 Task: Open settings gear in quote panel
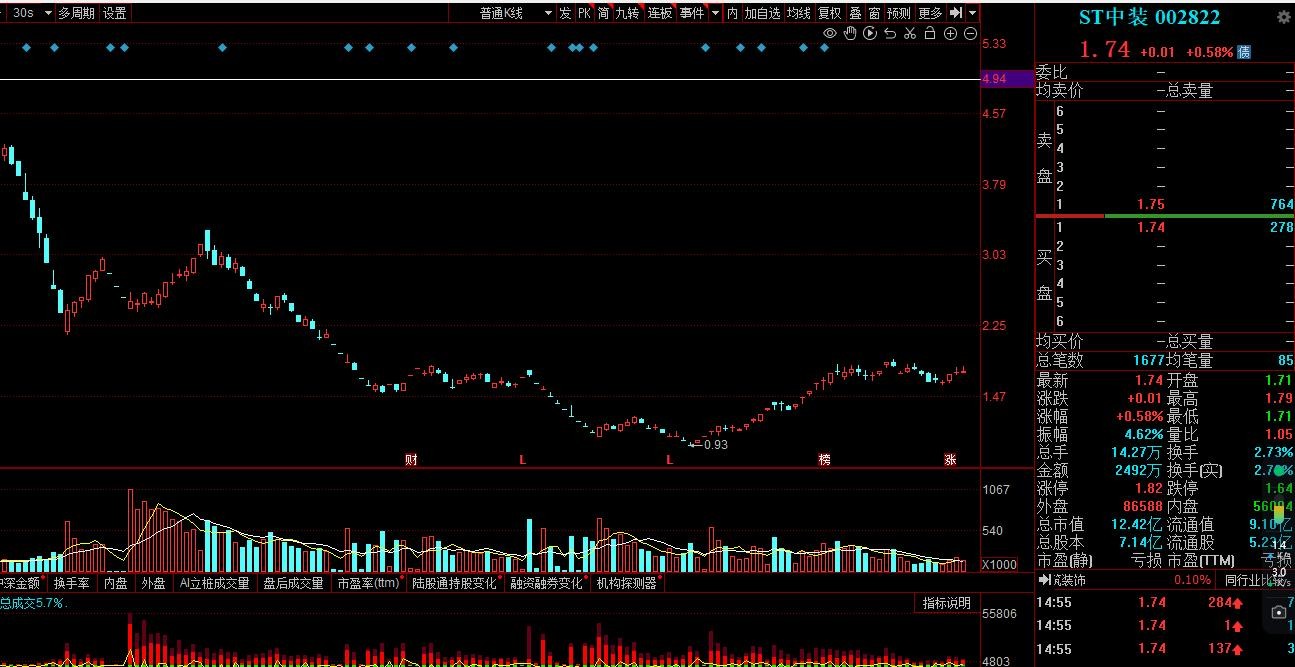(1283, 18)
